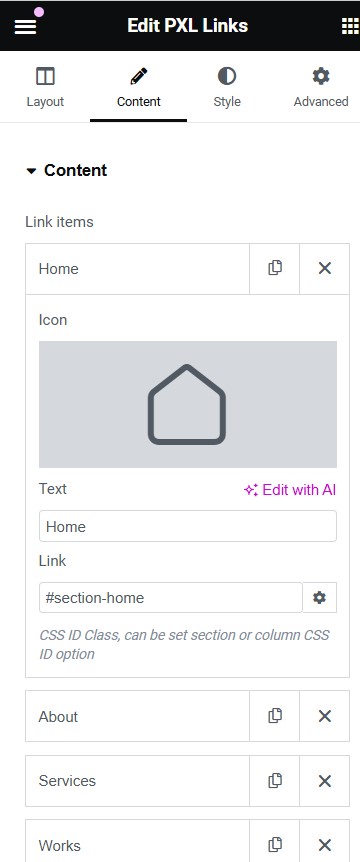Remove the Works link item
360x862 pixels.
[x=325, y=844]
